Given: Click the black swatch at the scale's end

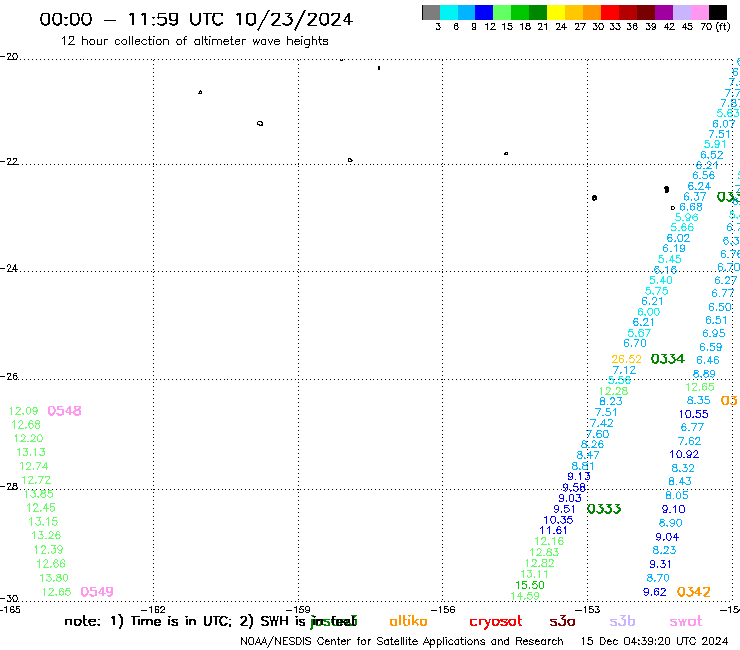Looking at the screenshot, I should click(x=718, y=13).
